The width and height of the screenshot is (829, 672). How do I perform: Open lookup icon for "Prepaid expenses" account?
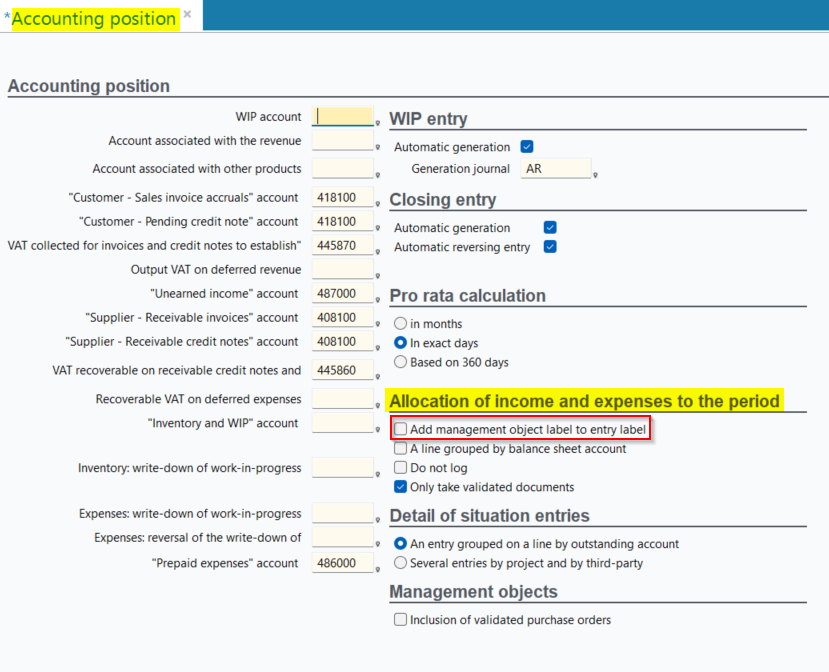[x=378, y=570]
